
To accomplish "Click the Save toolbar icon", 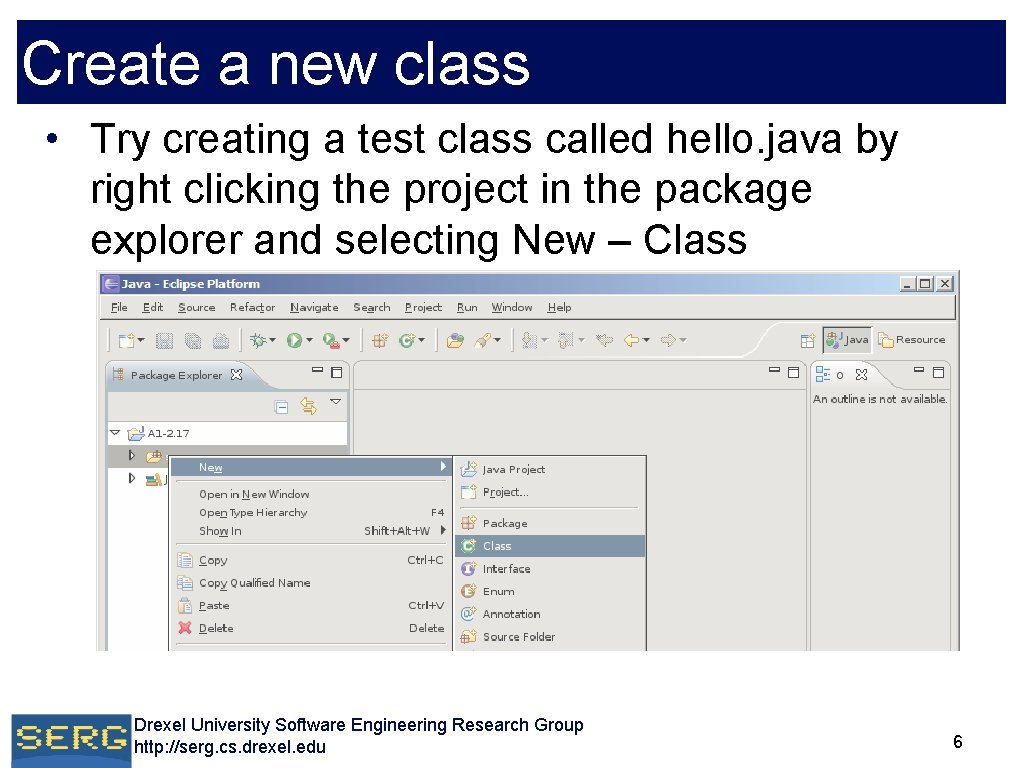I will (x=164, y=340).
